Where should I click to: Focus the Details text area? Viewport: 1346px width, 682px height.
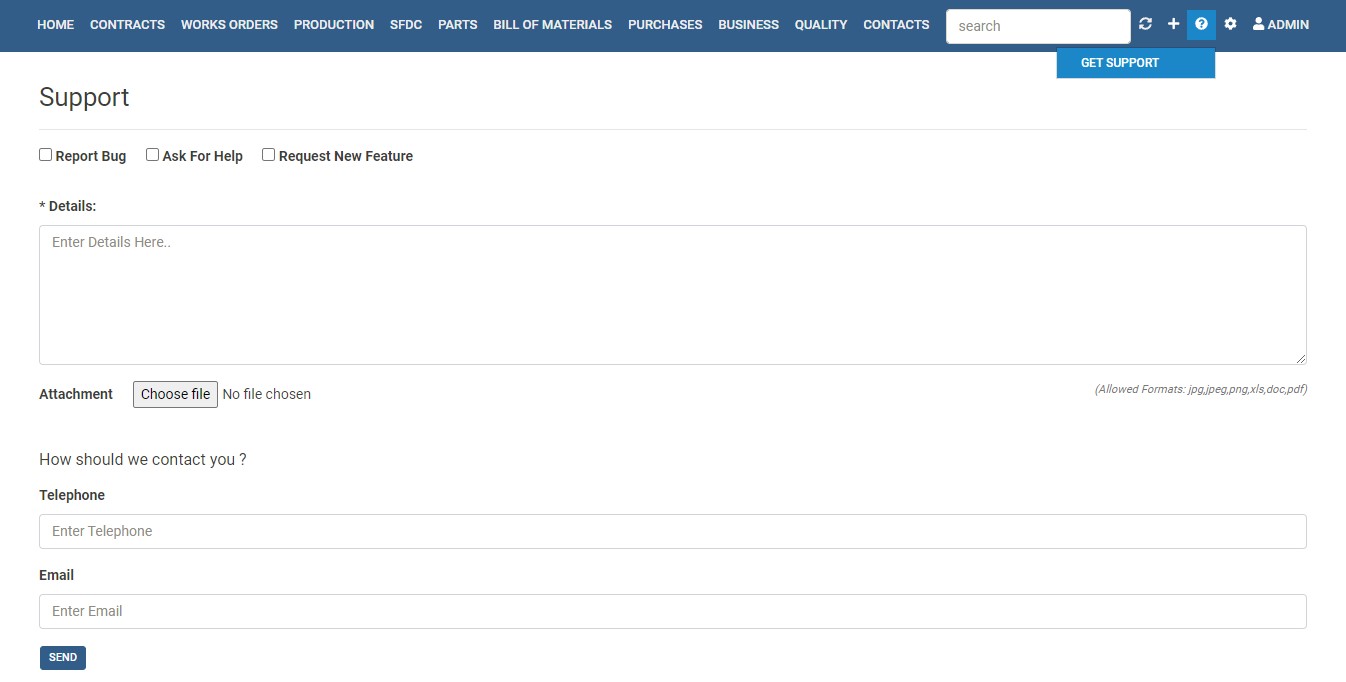coord(672,295)
